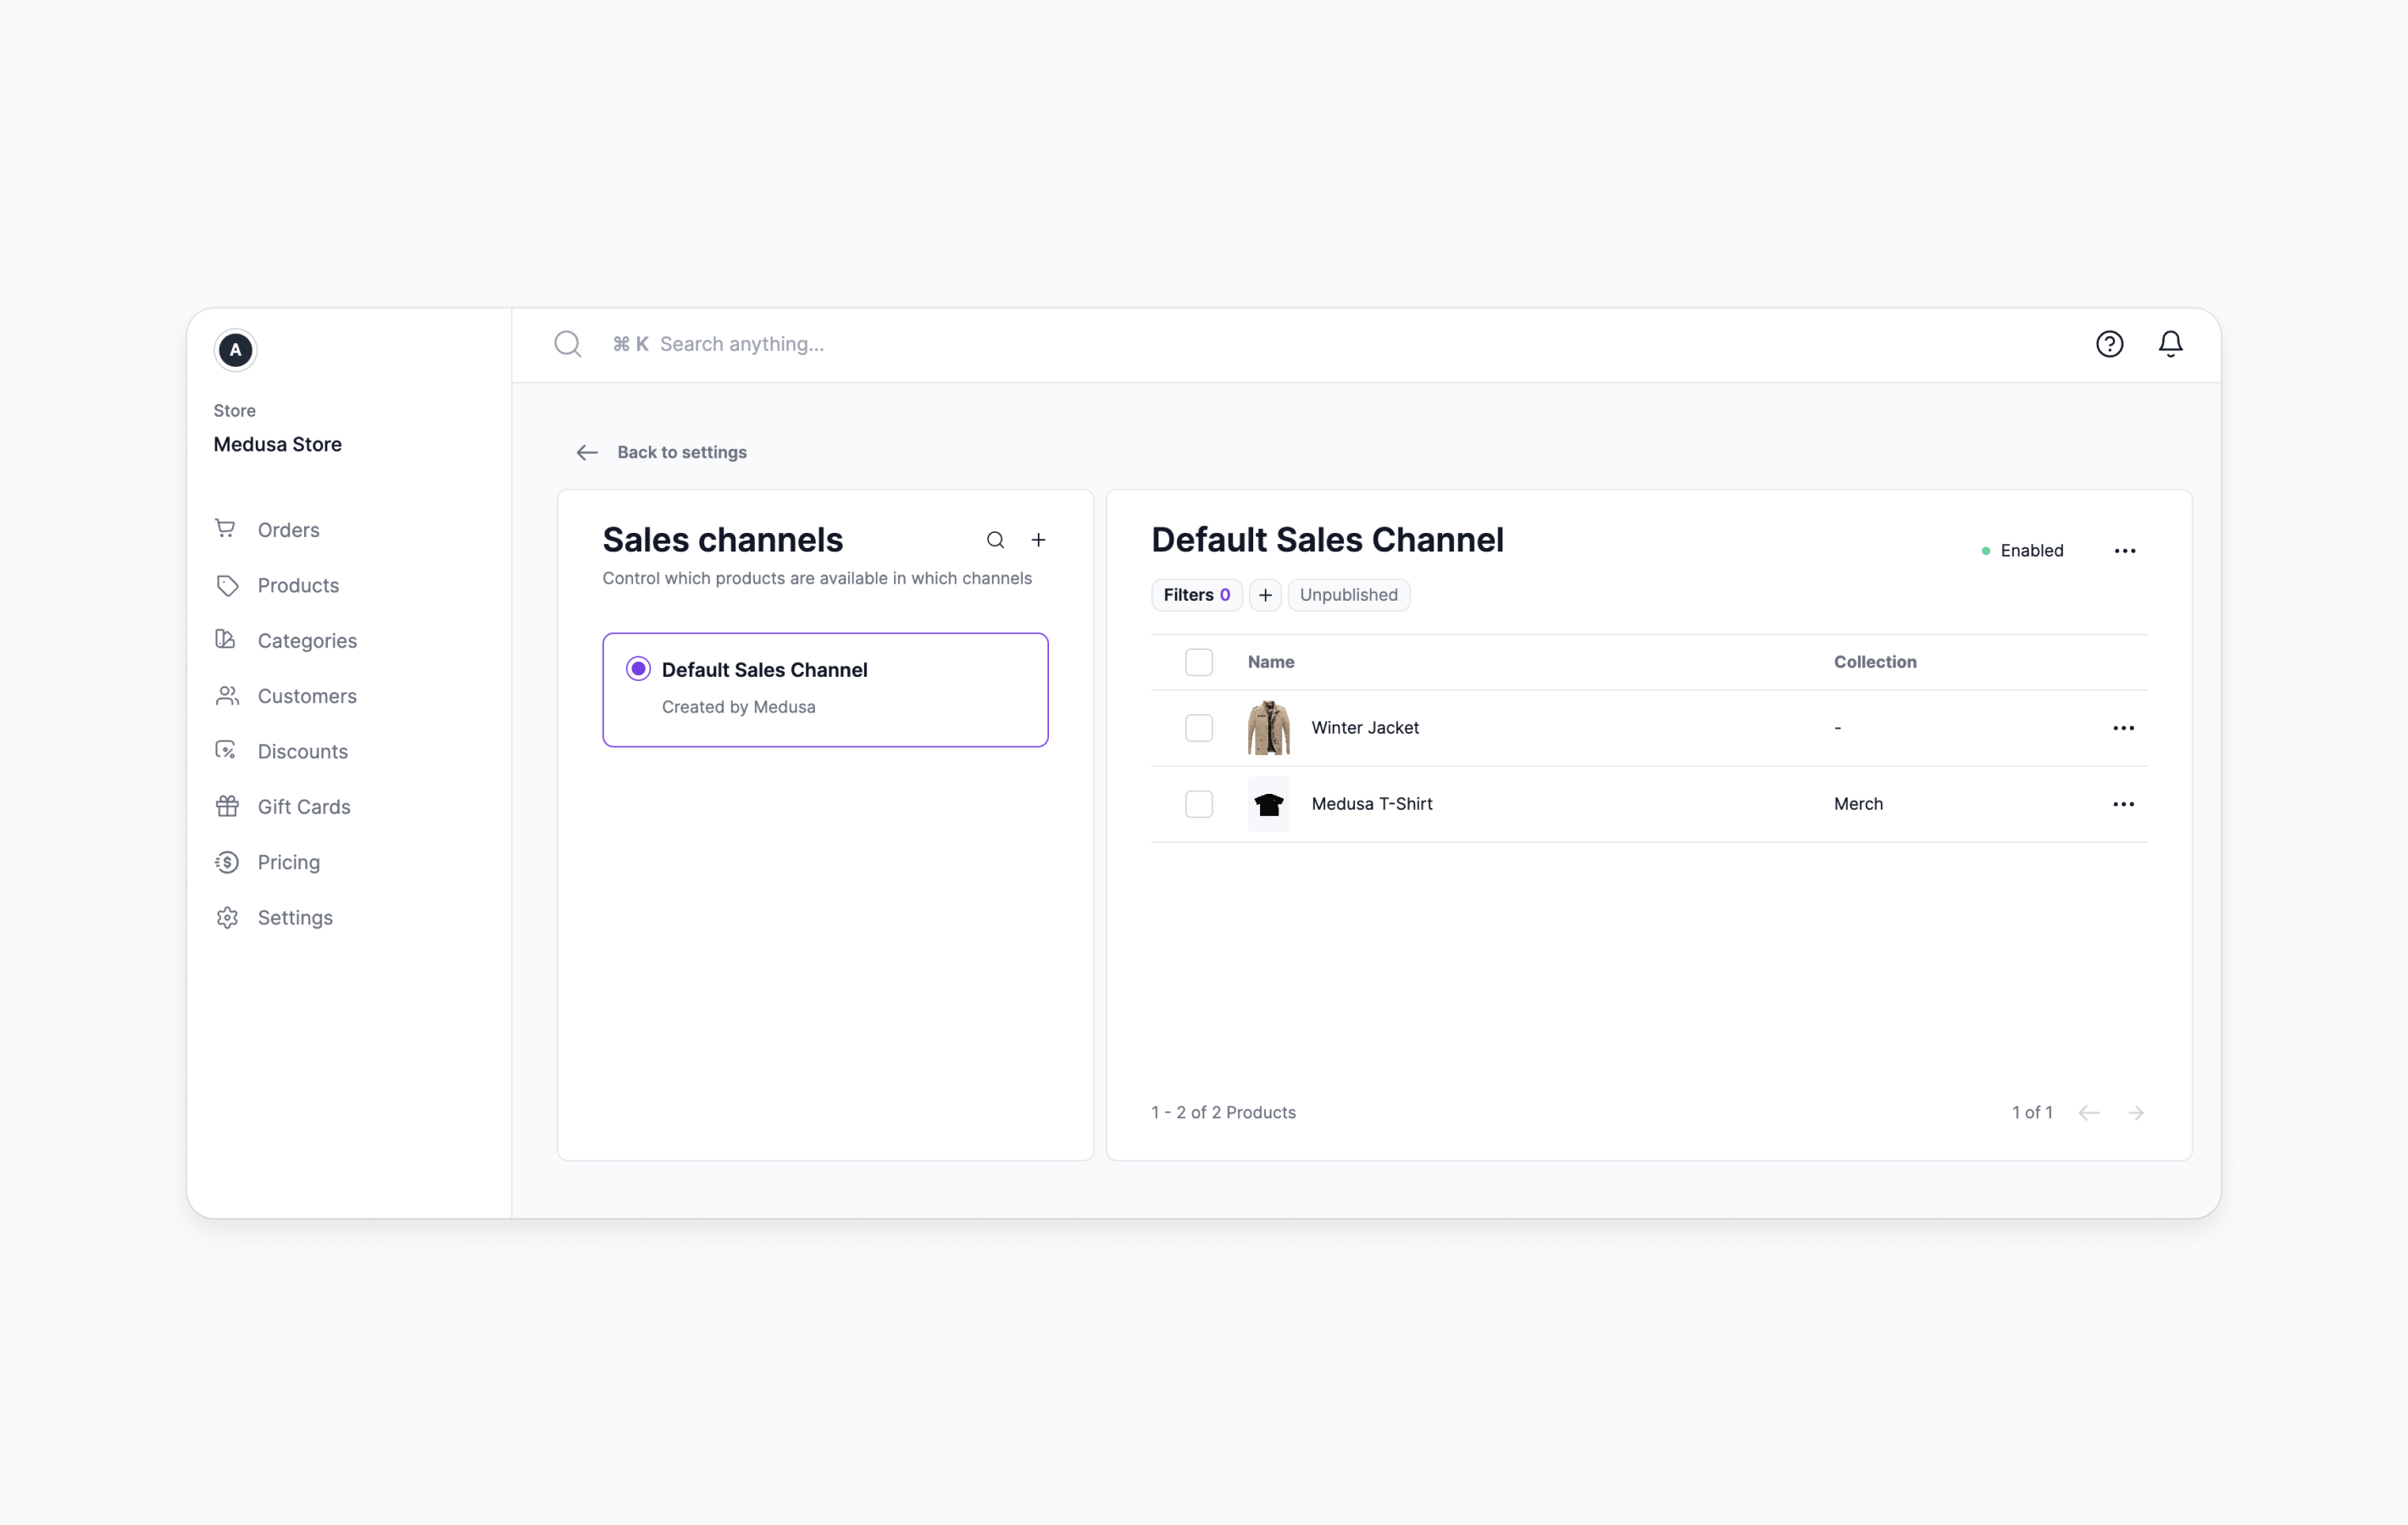
Task: Open the Medusa T-Shirt row actions menu
Action: 2123,804
